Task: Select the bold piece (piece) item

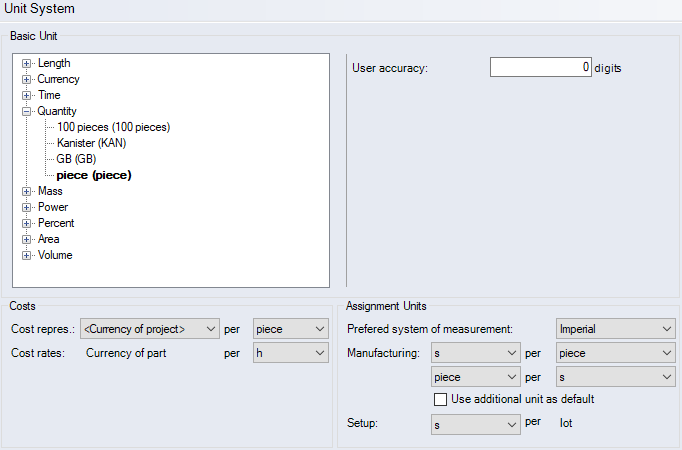Action: click(x=94, y=175)
